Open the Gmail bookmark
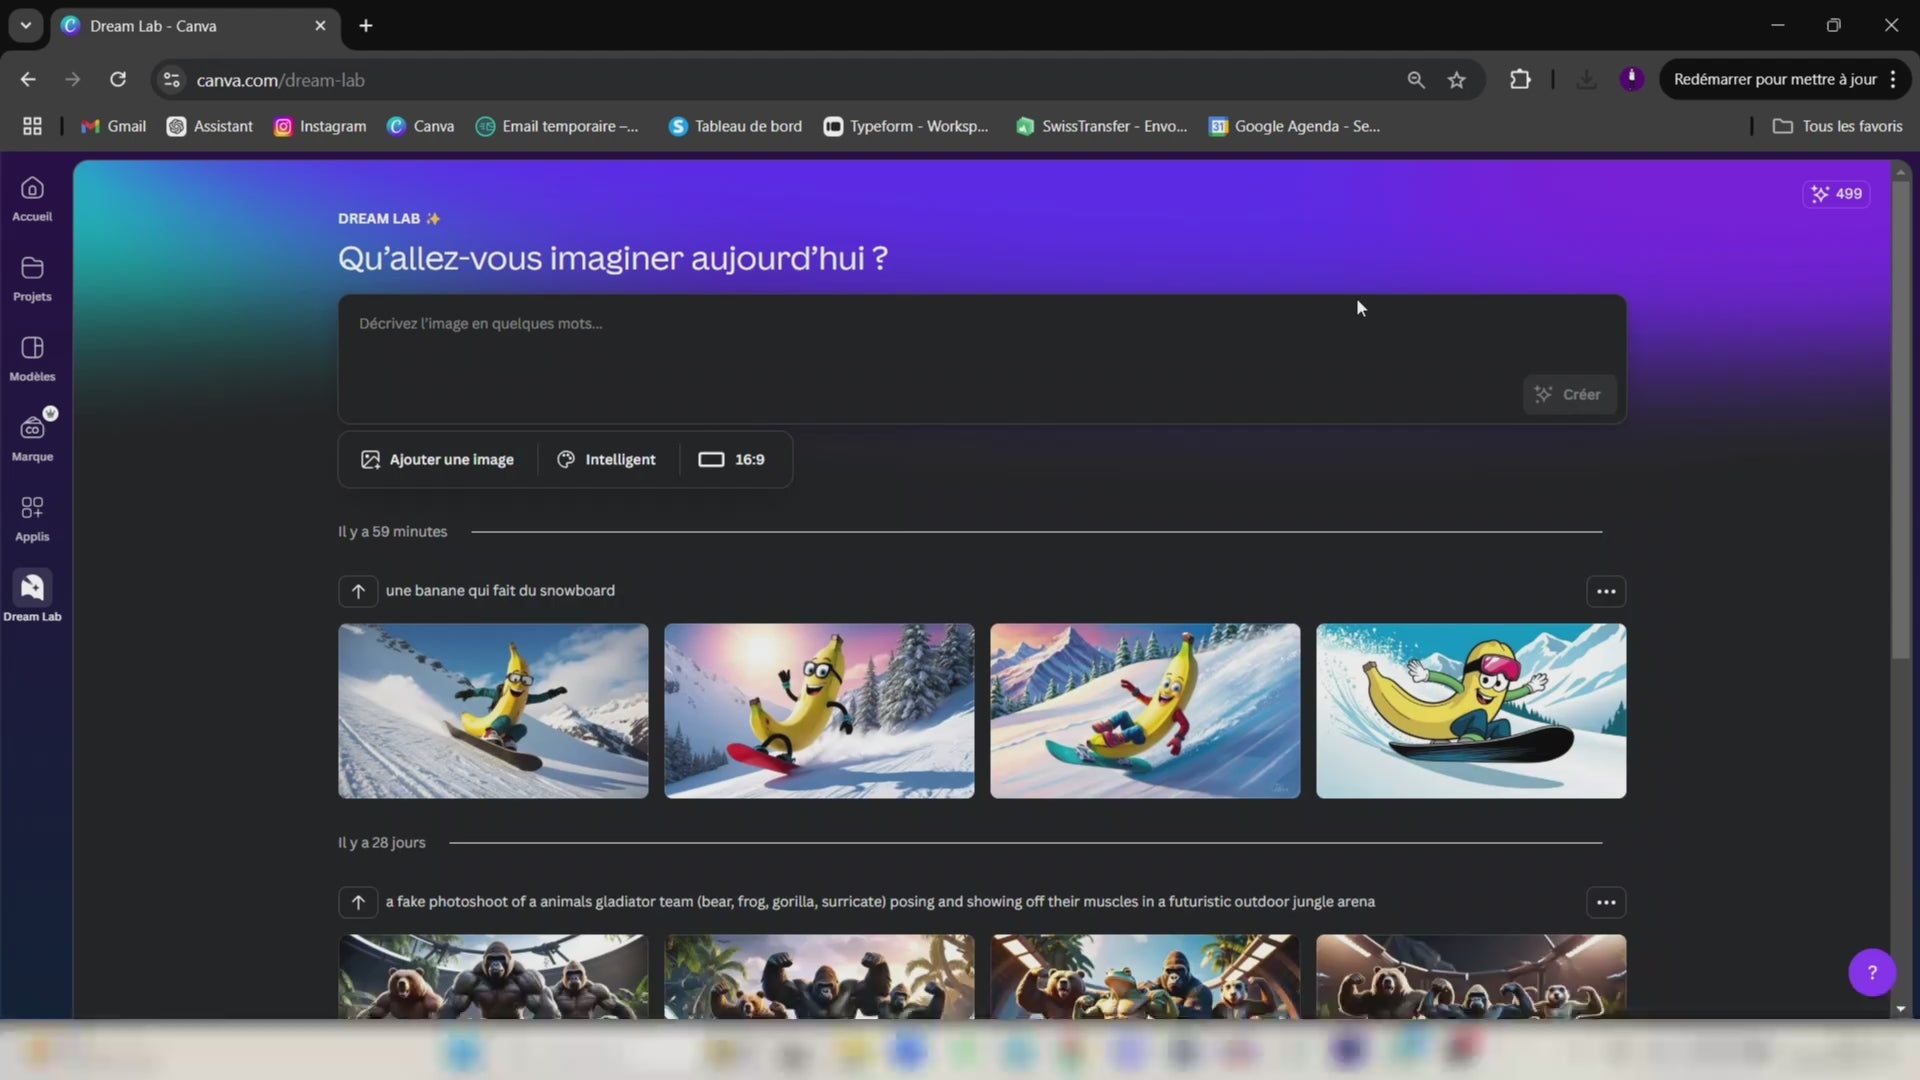The height and width of the screenshot is (1080, 1920). 113,126
